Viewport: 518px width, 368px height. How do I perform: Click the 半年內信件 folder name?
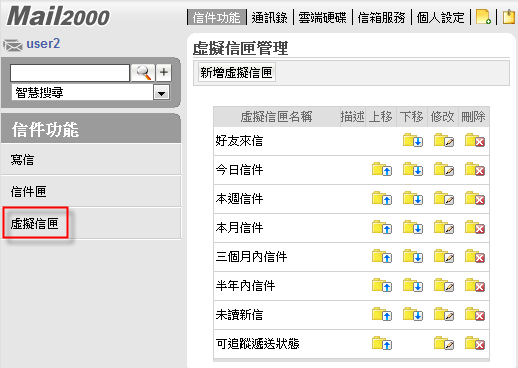tap(245, 286)
